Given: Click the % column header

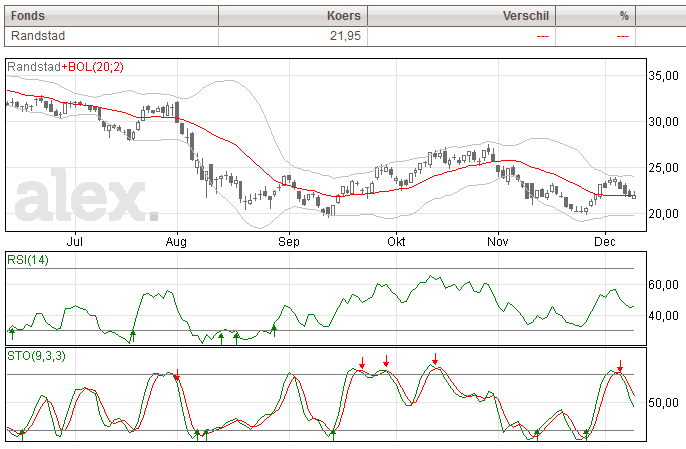Looking at the screenshot, I should [595, 16].
